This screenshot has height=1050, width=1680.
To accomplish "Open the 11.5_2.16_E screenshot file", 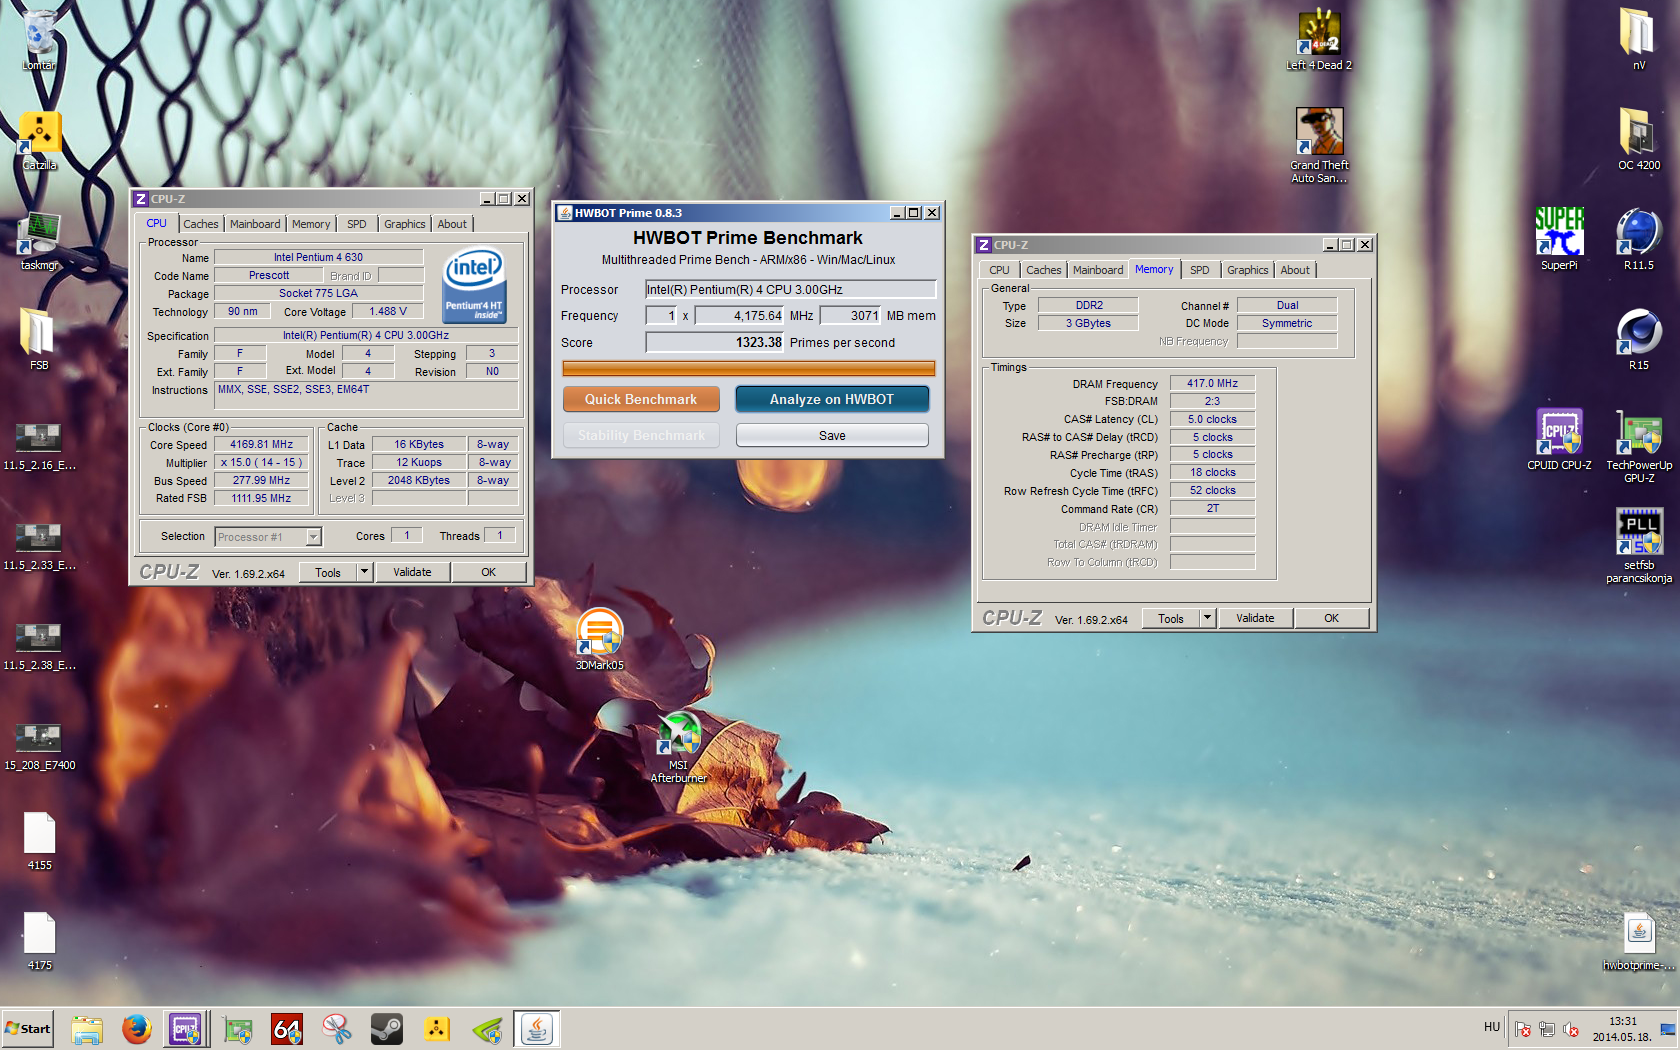I will (39, 445).
